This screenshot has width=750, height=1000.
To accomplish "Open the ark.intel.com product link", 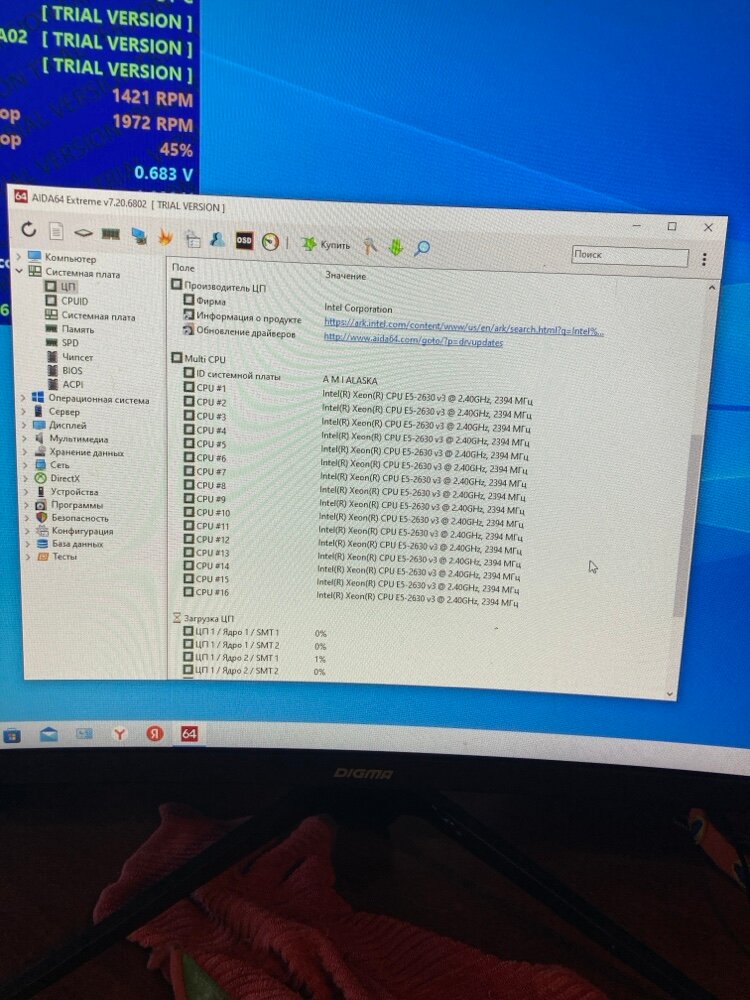I will tap(464, 327).
